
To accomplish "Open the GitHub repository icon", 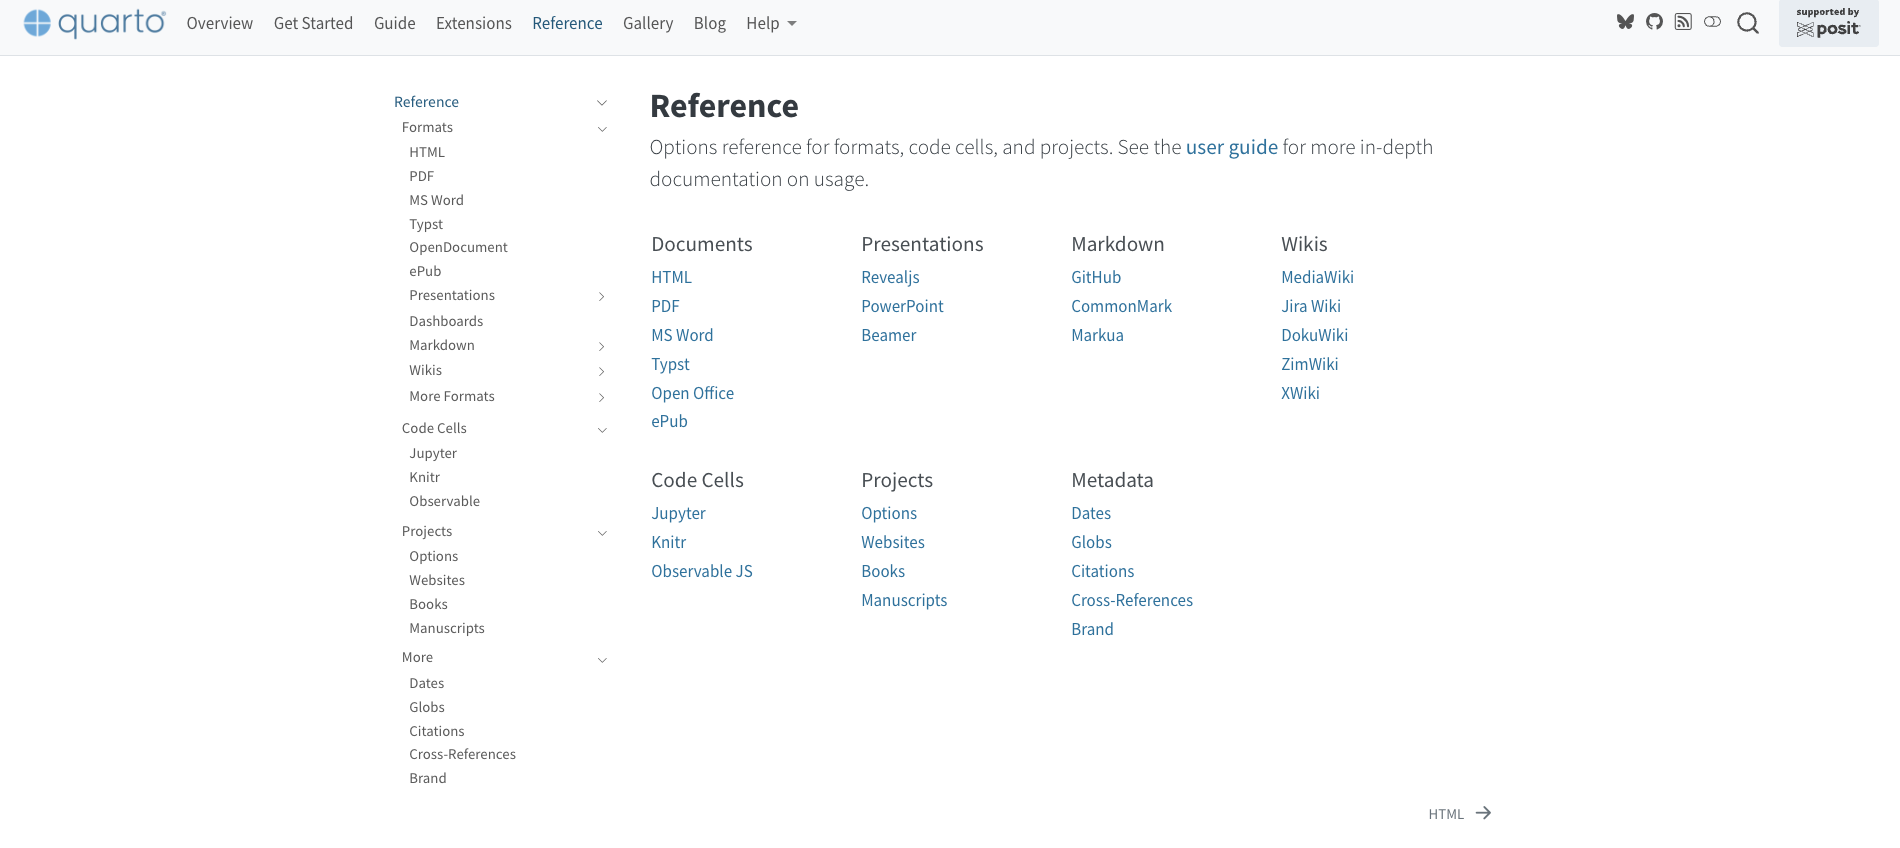I will tap(1654, 22).
